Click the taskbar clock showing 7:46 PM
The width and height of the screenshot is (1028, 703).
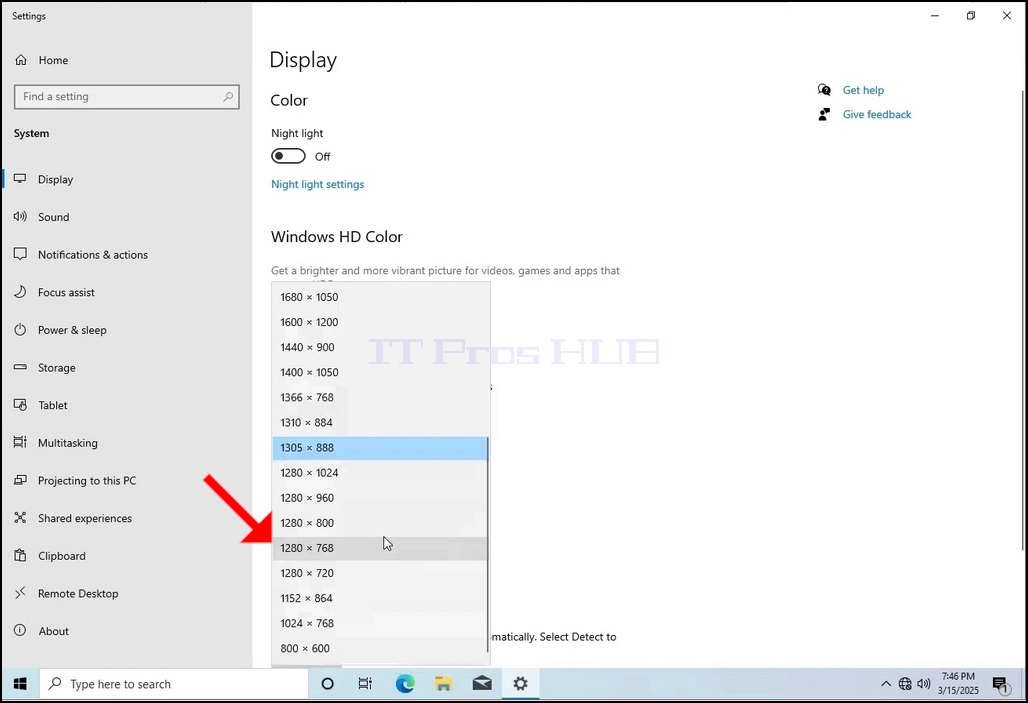point(958,683)
